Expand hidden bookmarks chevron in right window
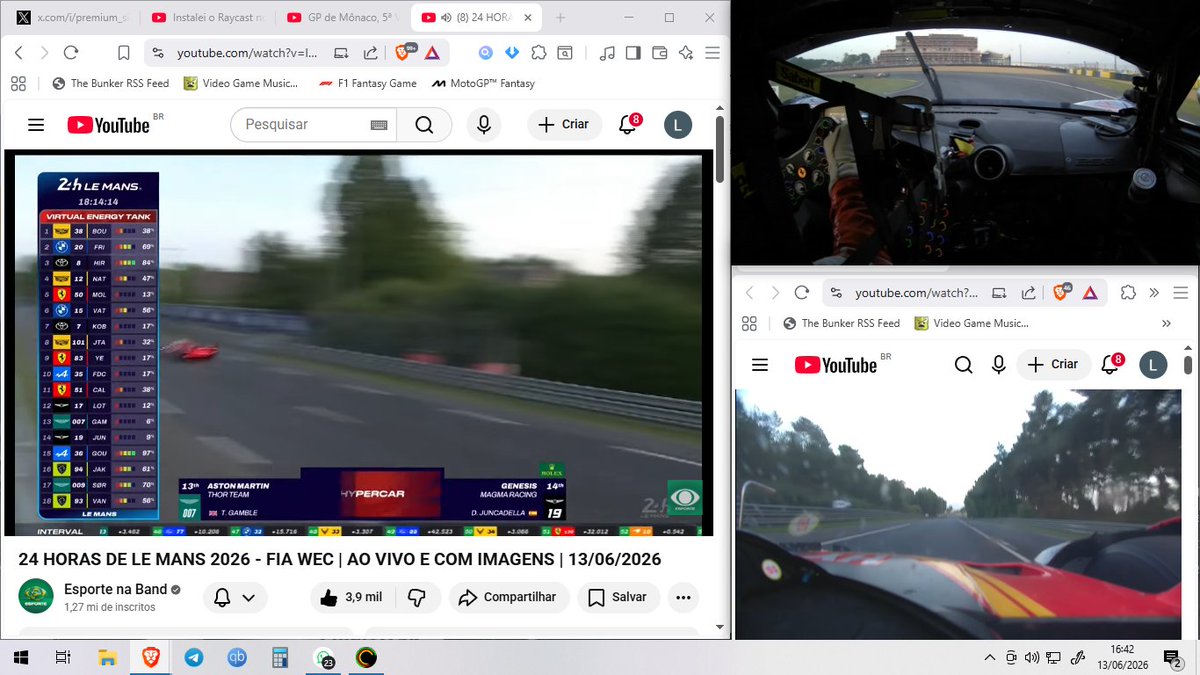The width and height of the screenshot is (1200, 675). pyautogui.click(x=1166, y=323)
